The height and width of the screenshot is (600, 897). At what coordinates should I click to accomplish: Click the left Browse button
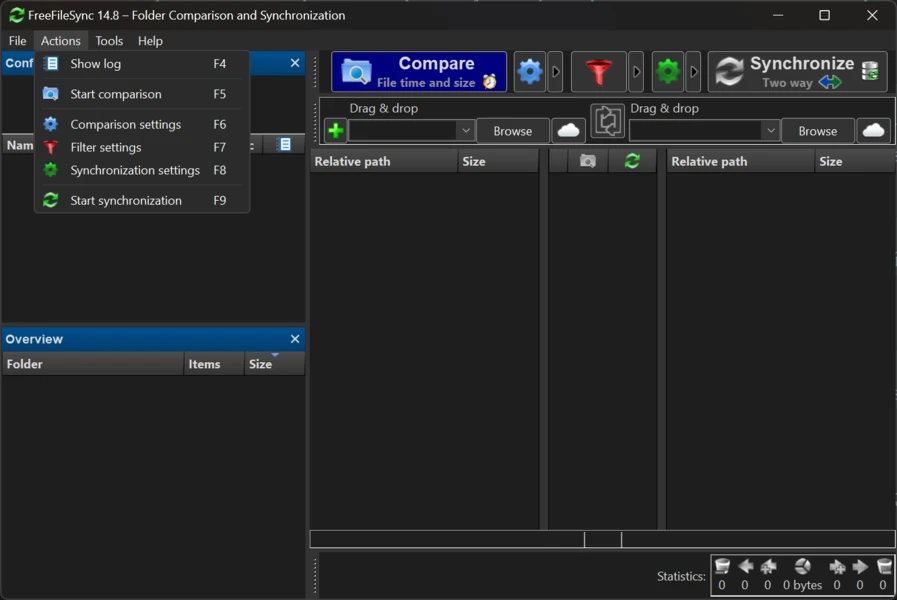pos(513,131)
